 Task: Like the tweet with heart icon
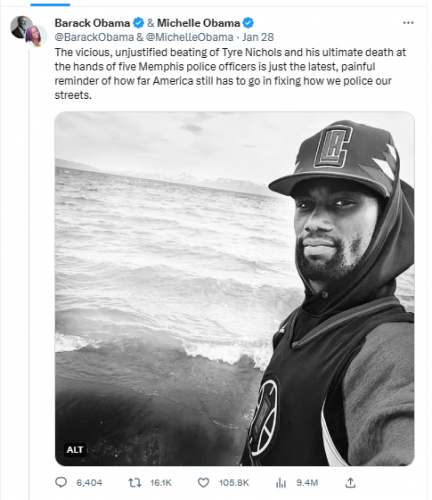click(203, 482)
